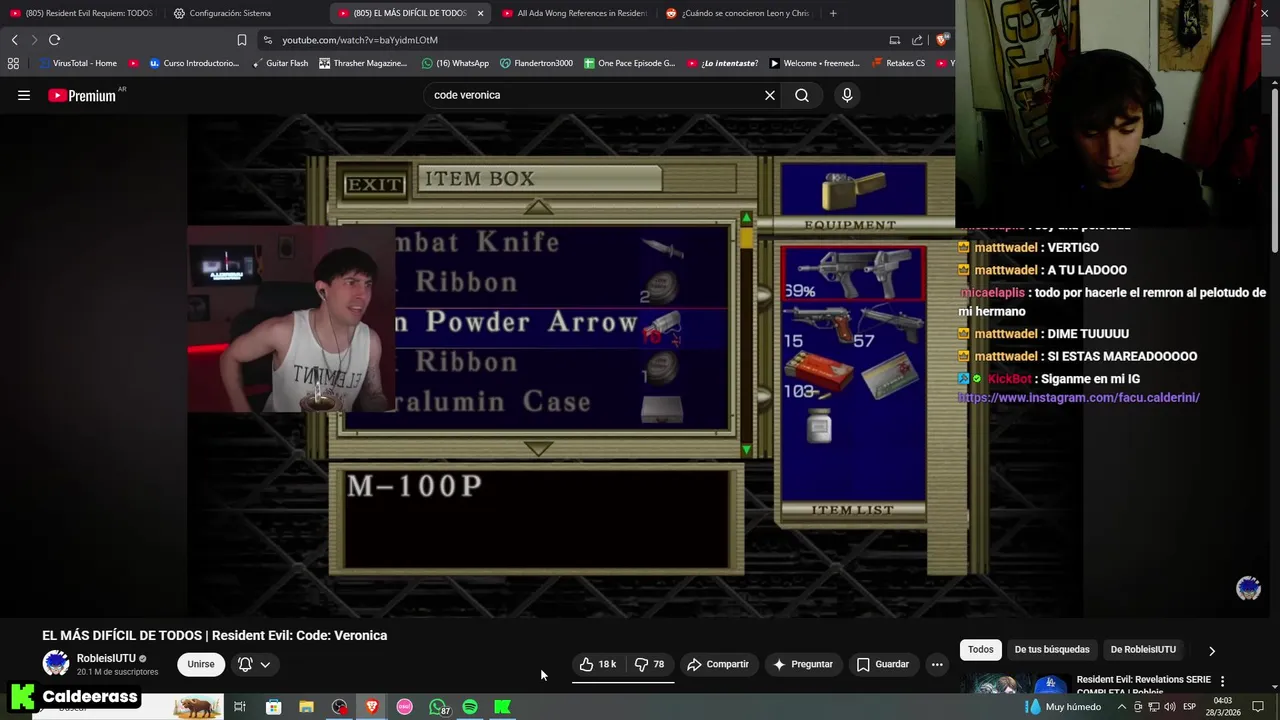Select the Todos filter chip
Screen dimensions: 1280x720
click(981, 649)
